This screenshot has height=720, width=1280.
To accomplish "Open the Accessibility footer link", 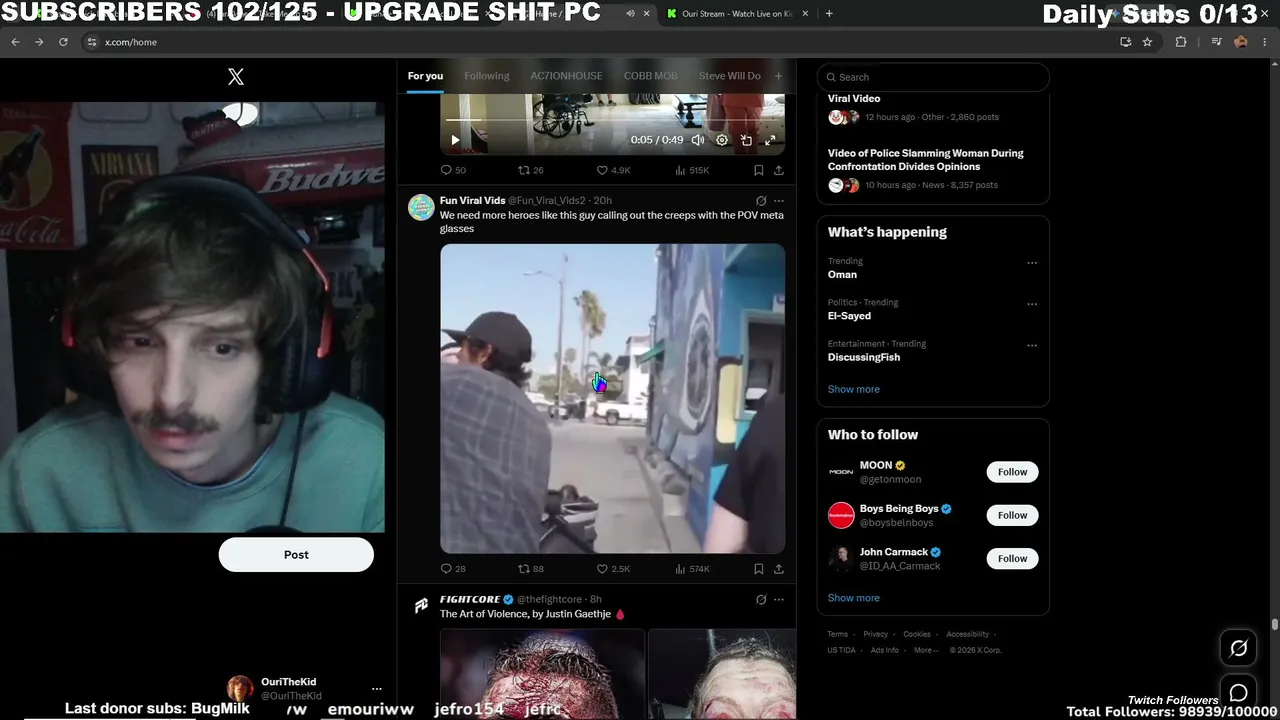I will coord(968,634).
